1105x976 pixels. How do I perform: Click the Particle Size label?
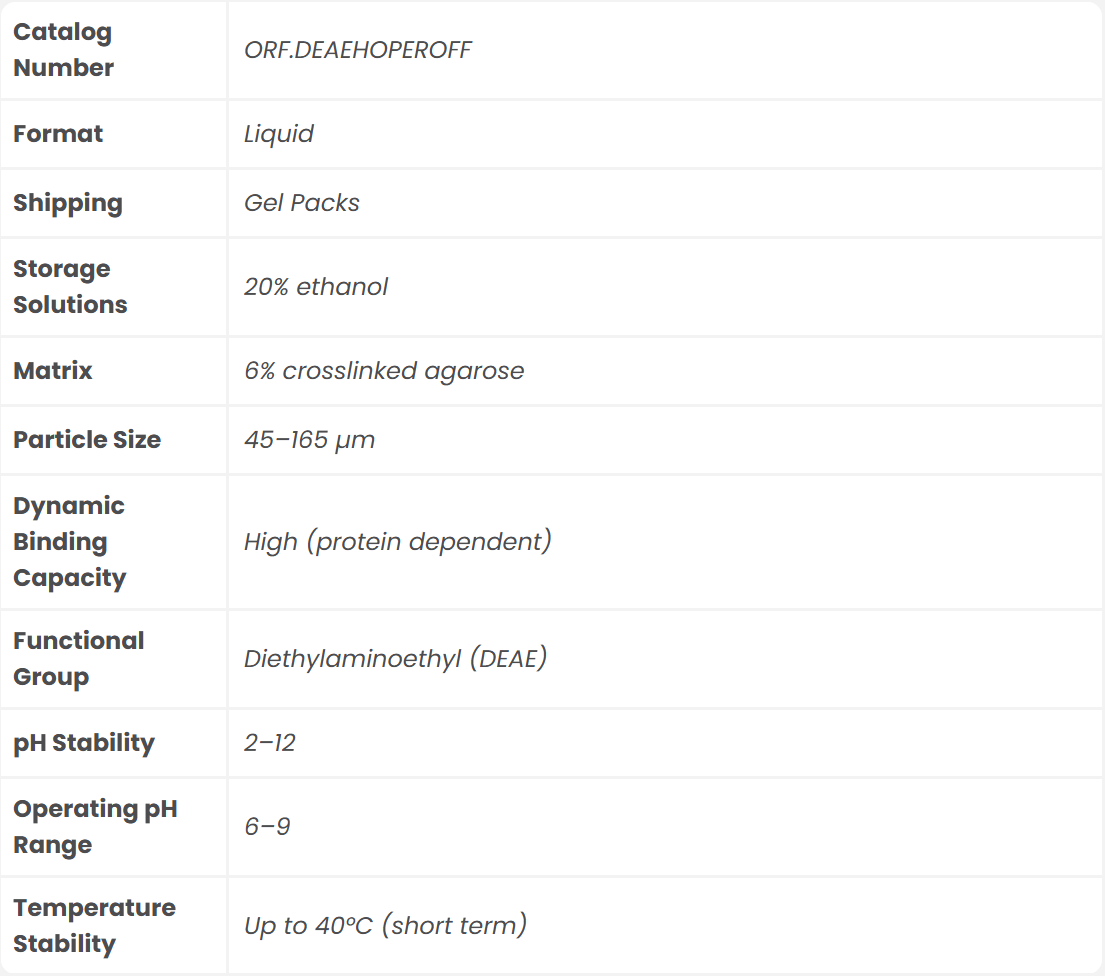[x=87, y=440]
